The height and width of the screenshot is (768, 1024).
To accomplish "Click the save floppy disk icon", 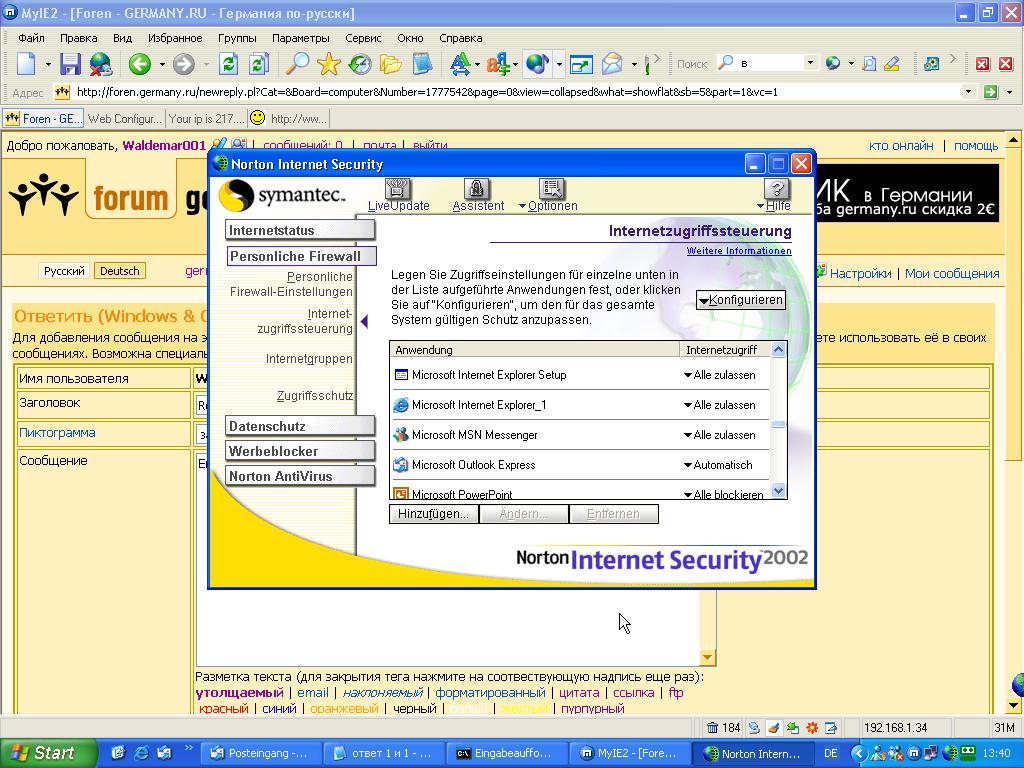I will [70, 64].
